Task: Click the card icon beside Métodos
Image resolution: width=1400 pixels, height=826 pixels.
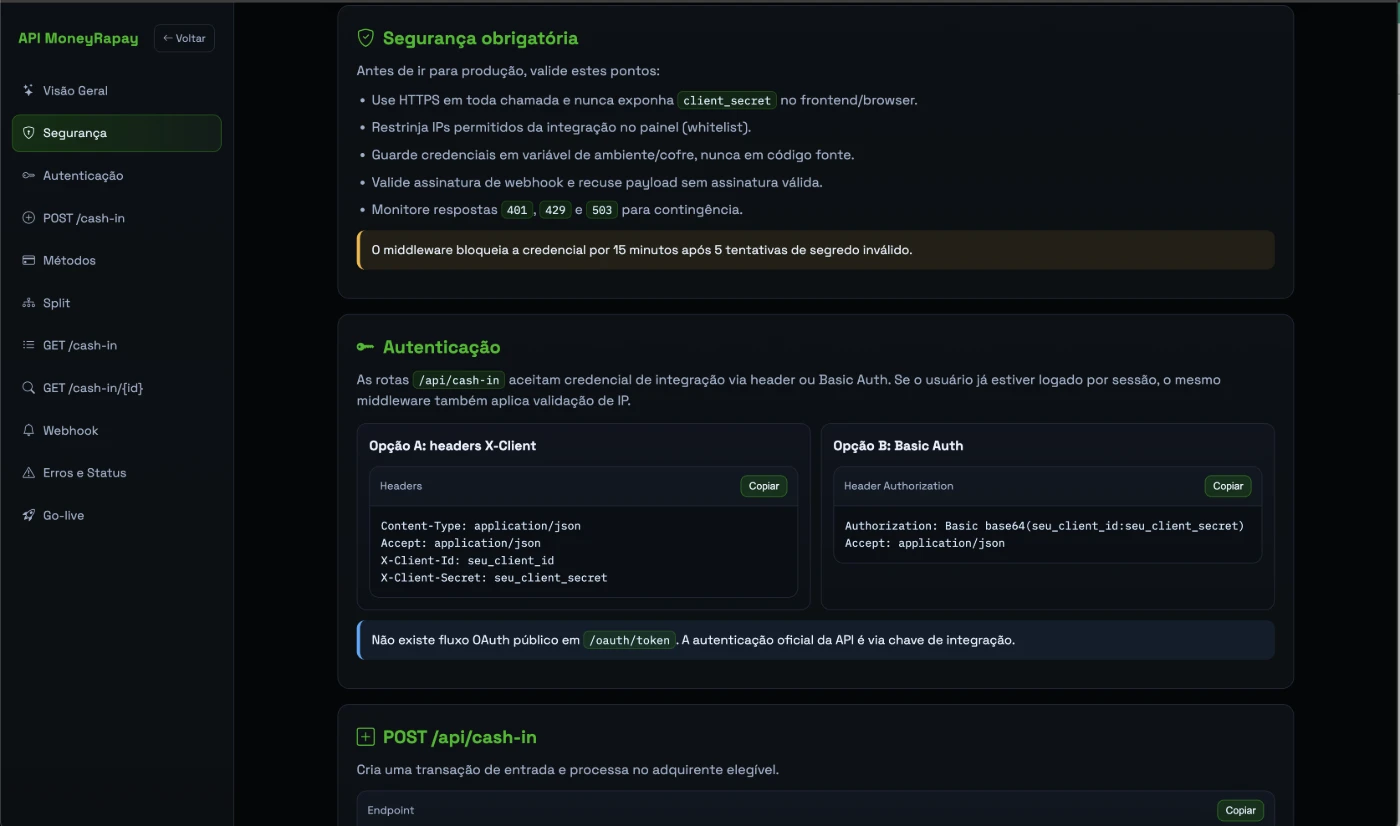Action: [28, 260]
